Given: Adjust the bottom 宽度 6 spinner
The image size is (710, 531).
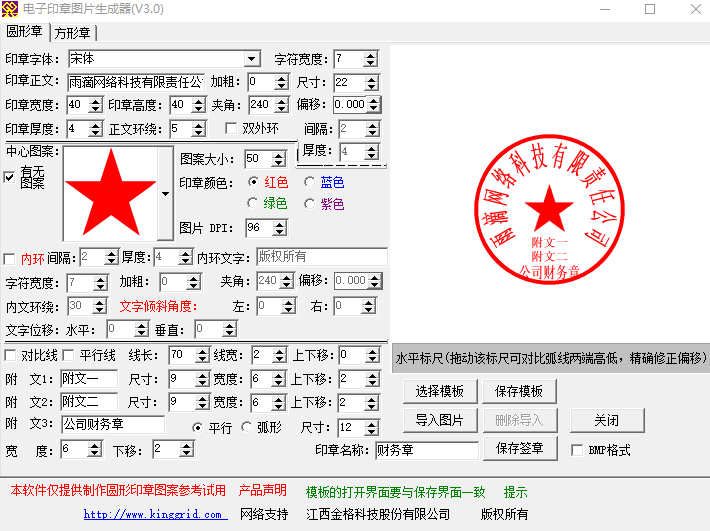Looking at the screenshot, I should point(94,450).
